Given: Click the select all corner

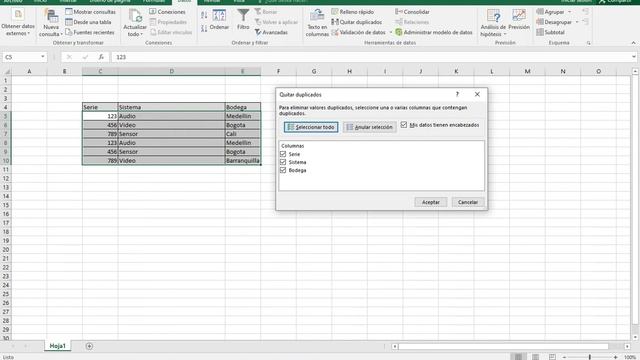Looking at the screenshot, I should (x=6, y=71).
